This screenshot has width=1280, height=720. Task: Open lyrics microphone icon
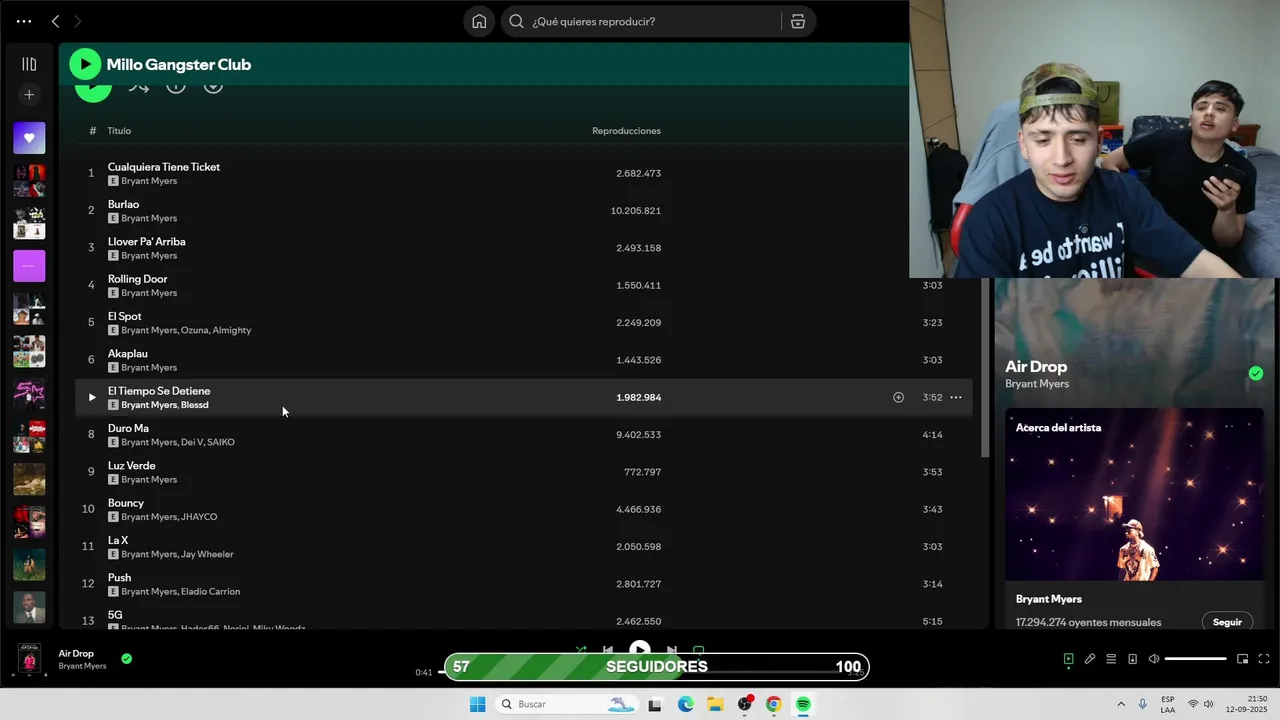(x=1090, y=659)
